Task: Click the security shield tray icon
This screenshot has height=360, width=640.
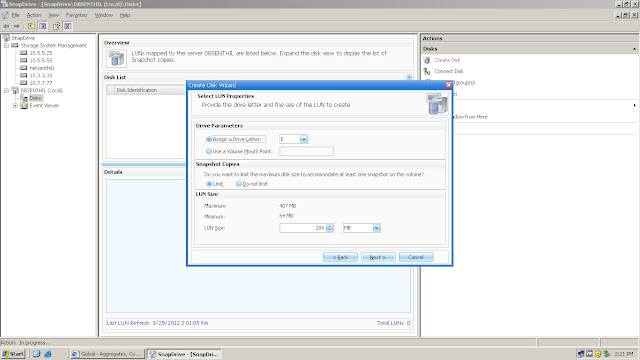Action: tap(598, 354)
